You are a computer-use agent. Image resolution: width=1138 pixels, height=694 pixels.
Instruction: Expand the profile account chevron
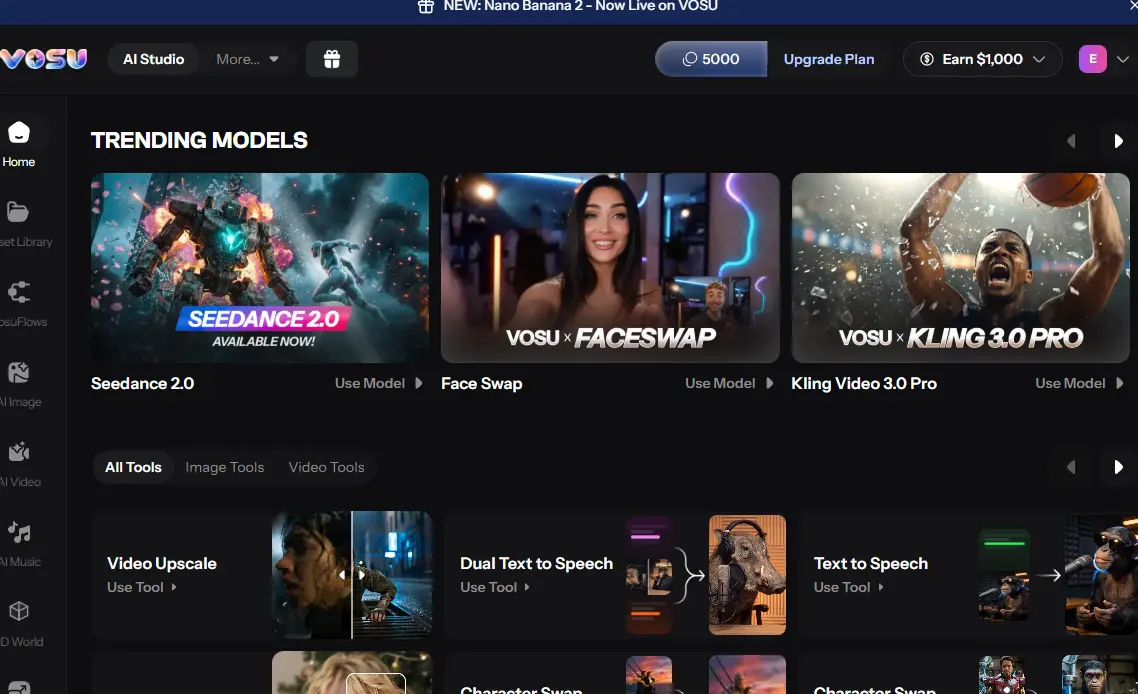pos(1123,59)
